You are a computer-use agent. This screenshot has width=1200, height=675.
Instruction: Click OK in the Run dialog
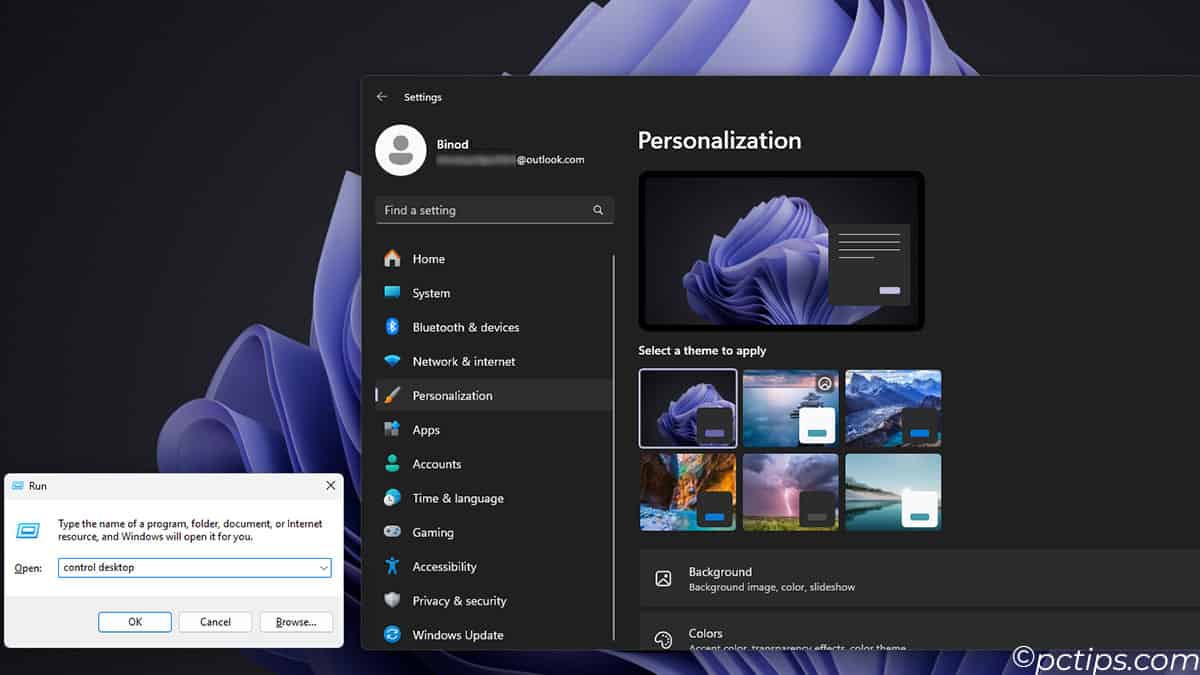(134, 621)
